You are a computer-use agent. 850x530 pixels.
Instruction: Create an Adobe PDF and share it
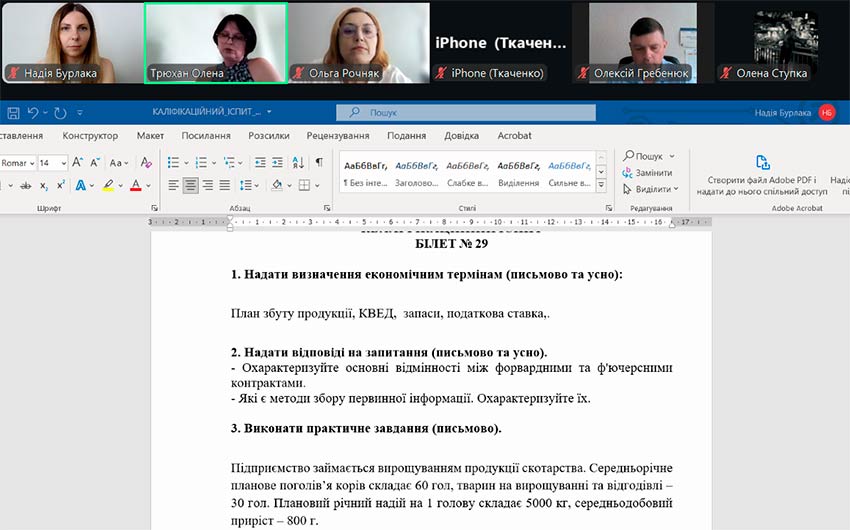(x=762, y=176)
